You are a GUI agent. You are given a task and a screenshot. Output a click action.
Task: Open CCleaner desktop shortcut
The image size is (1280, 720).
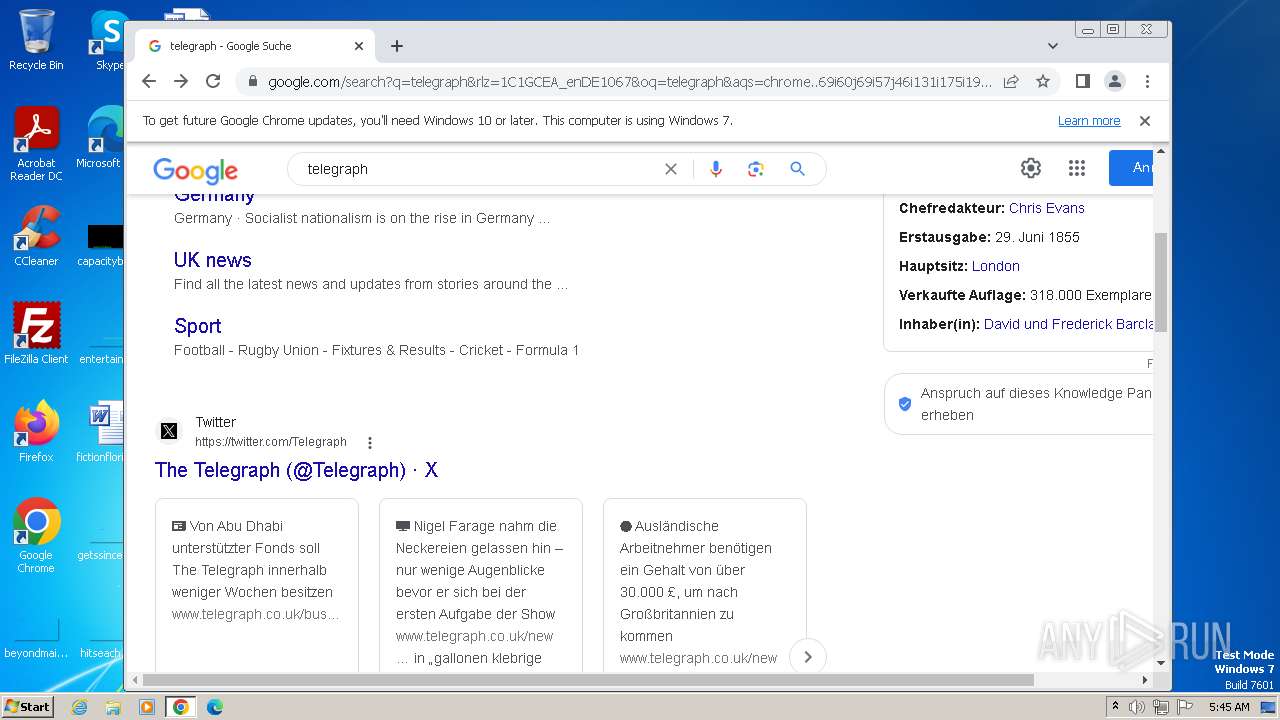[36, 237]
